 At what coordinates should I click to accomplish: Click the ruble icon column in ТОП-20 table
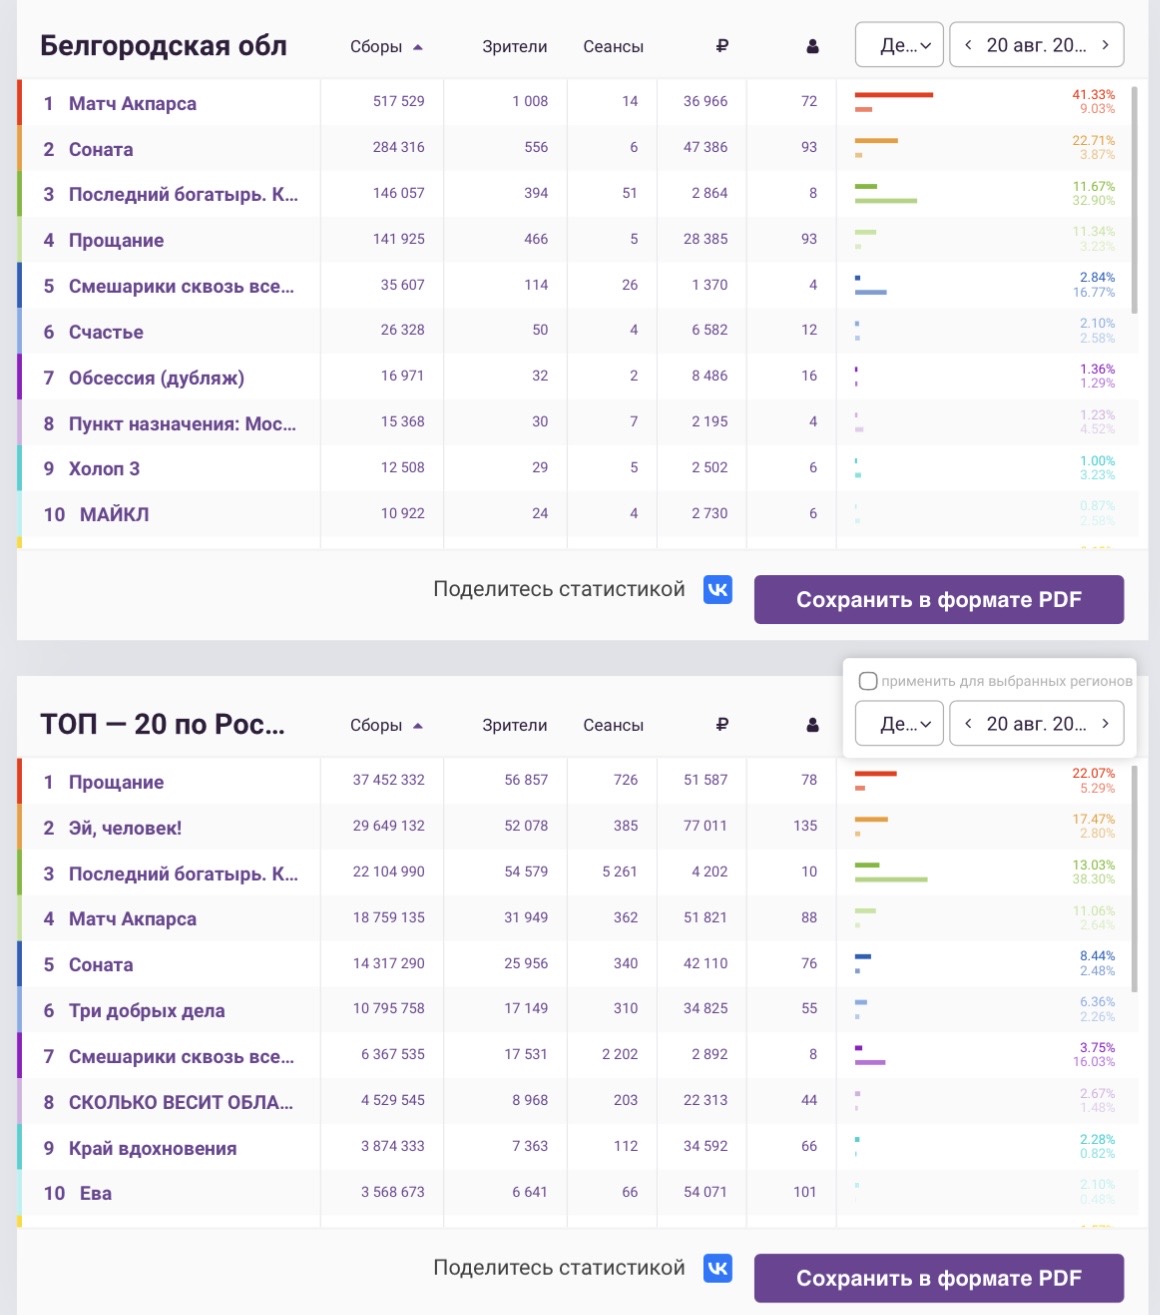pos(722,725)
